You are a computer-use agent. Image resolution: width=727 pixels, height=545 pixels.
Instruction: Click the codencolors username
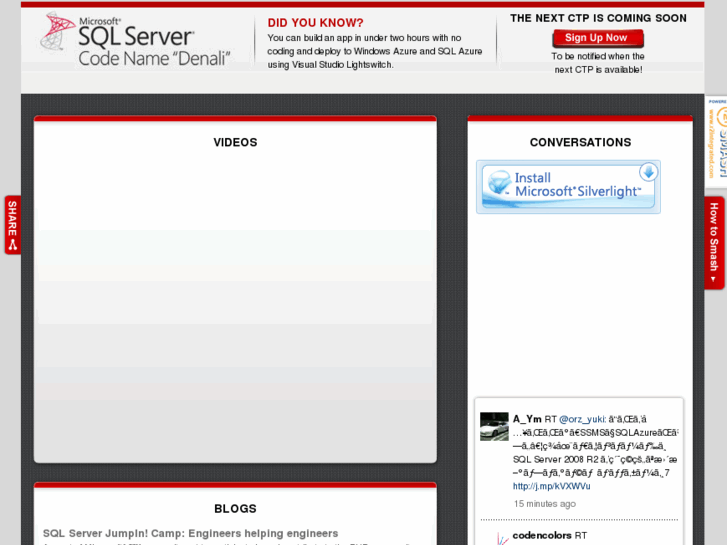[542, 535]
